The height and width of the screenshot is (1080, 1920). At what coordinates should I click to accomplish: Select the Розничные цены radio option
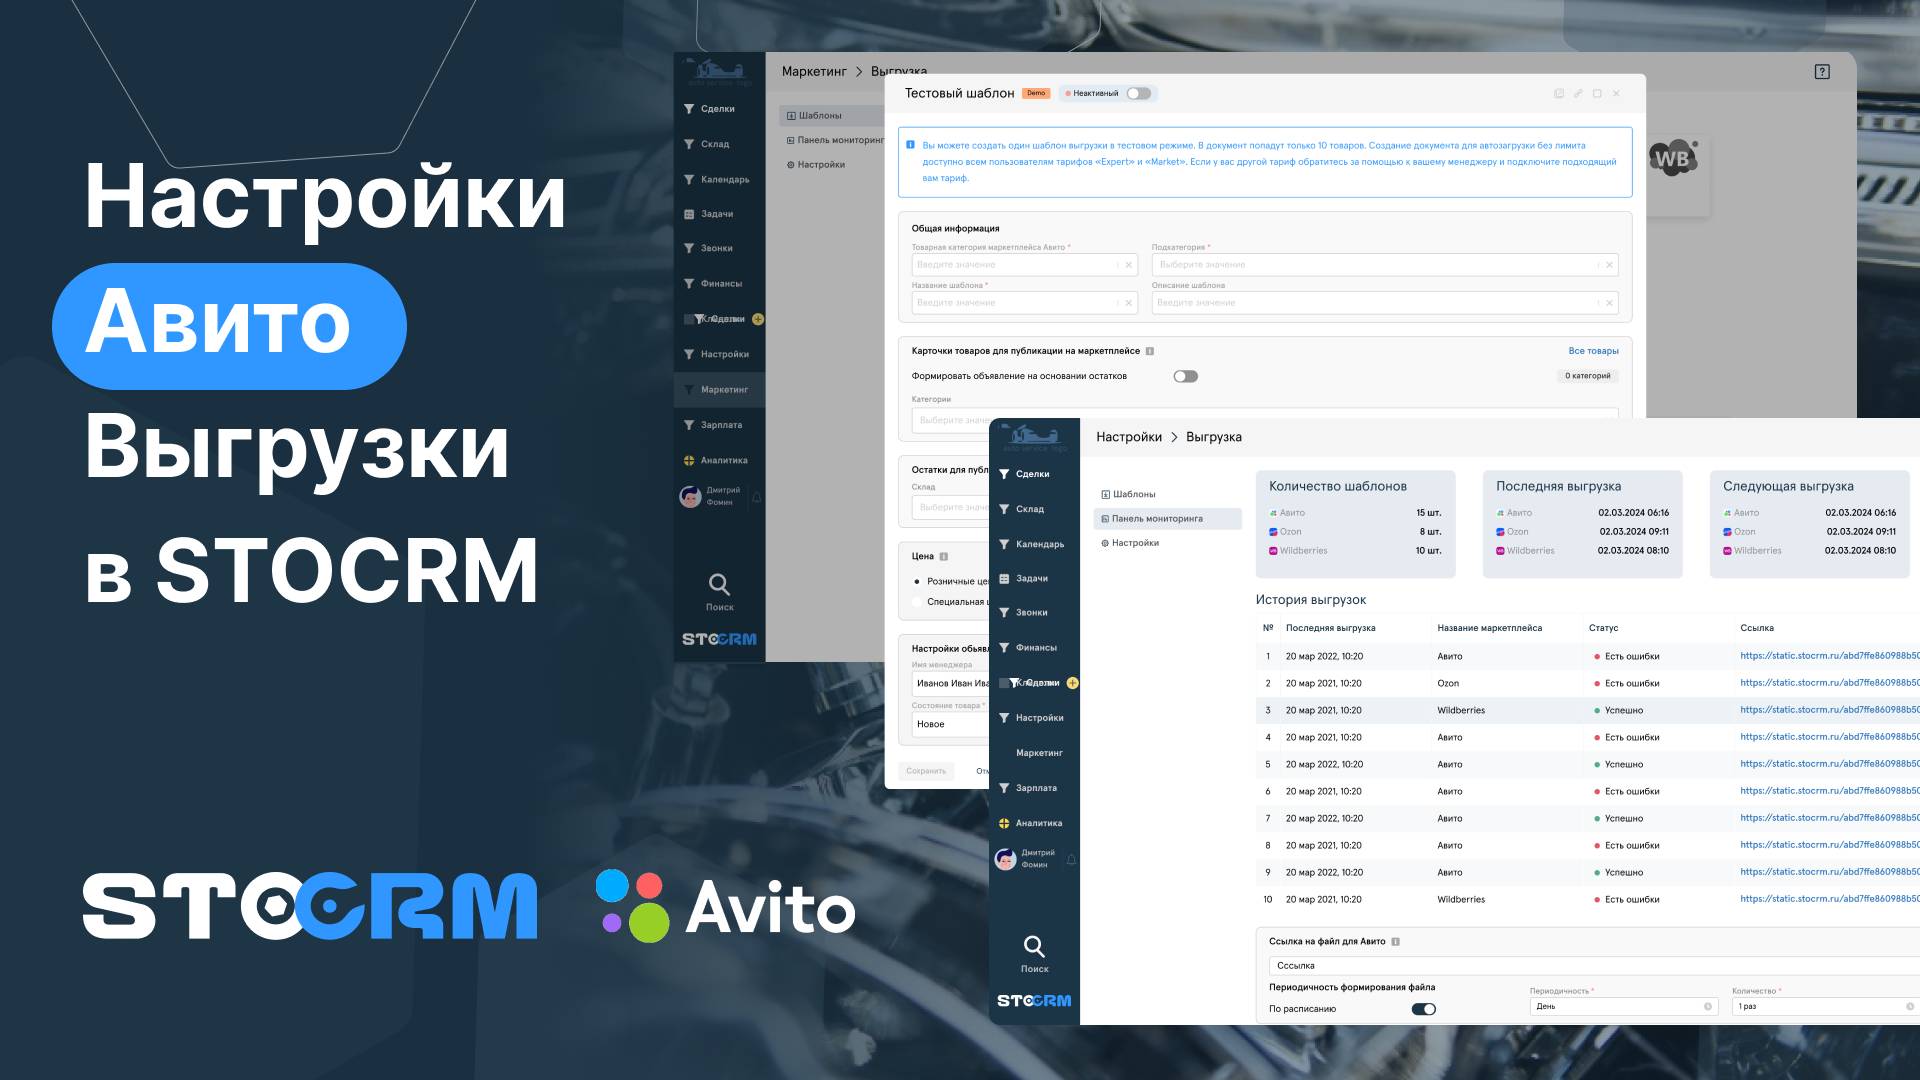[x=917, y=582]
